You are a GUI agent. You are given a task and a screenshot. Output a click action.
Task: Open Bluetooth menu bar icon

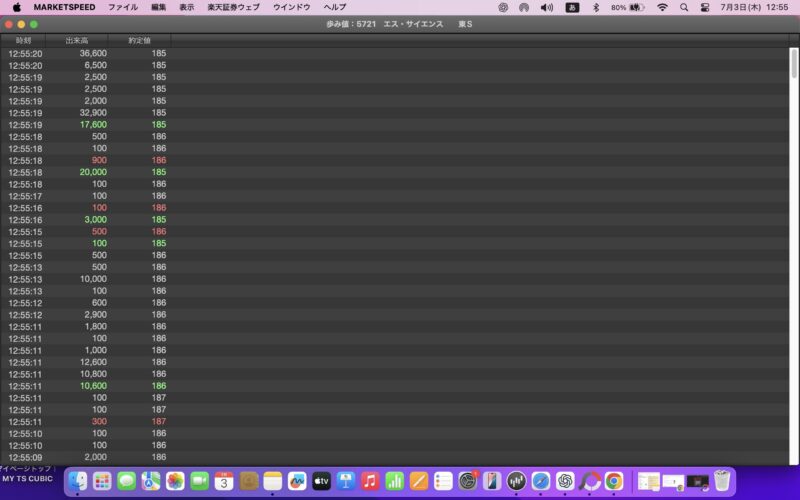tap(595, 7)
